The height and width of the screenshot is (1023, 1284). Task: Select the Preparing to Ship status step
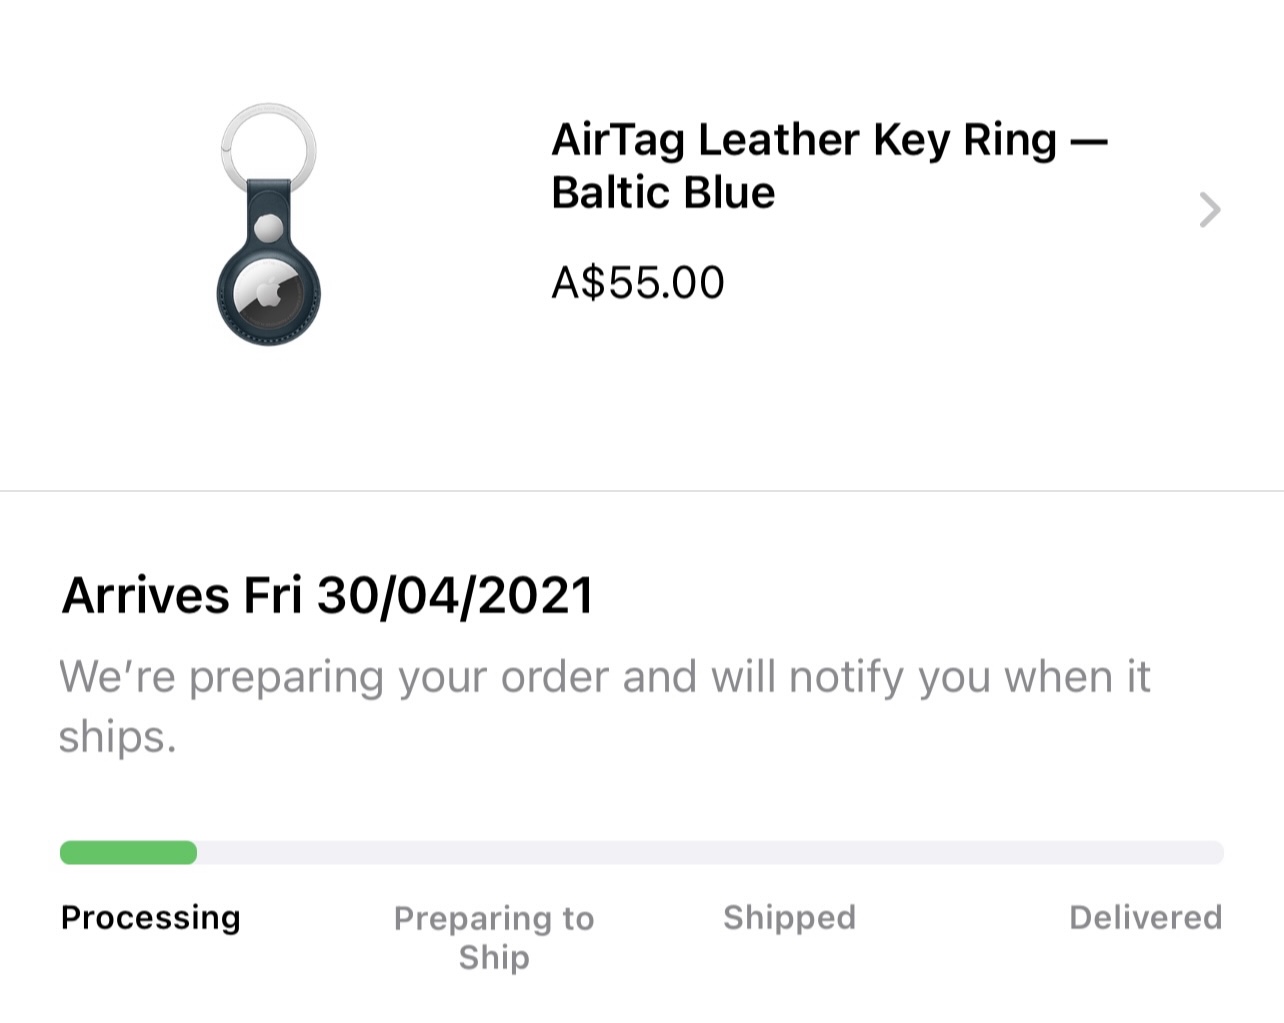pyautogui.click(x=494, y=937)
